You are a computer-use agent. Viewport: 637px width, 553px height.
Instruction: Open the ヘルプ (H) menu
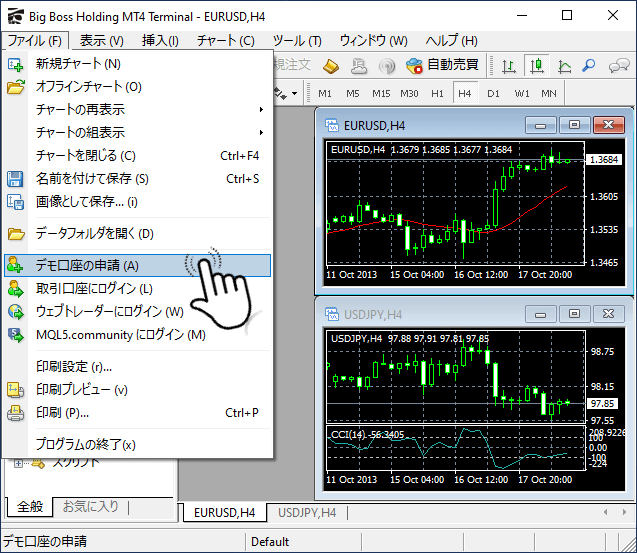451,41
